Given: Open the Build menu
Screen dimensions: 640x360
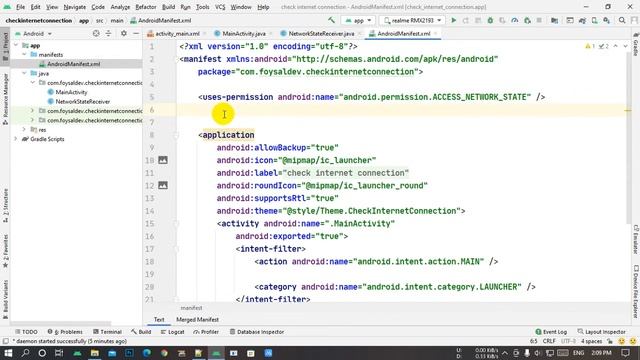Looking at the screenshot, I should click(168, 7).
